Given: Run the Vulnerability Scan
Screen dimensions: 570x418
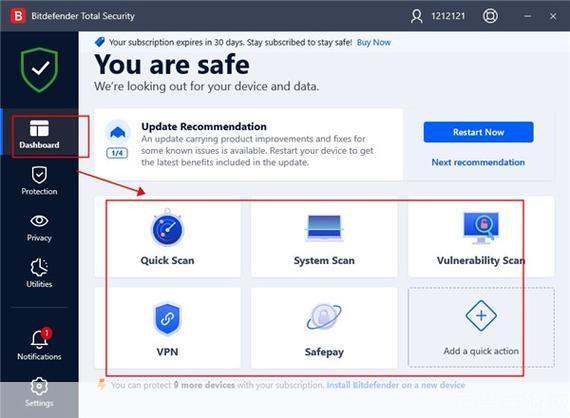Looking at the screenshot, I should [x=481, y=237].
